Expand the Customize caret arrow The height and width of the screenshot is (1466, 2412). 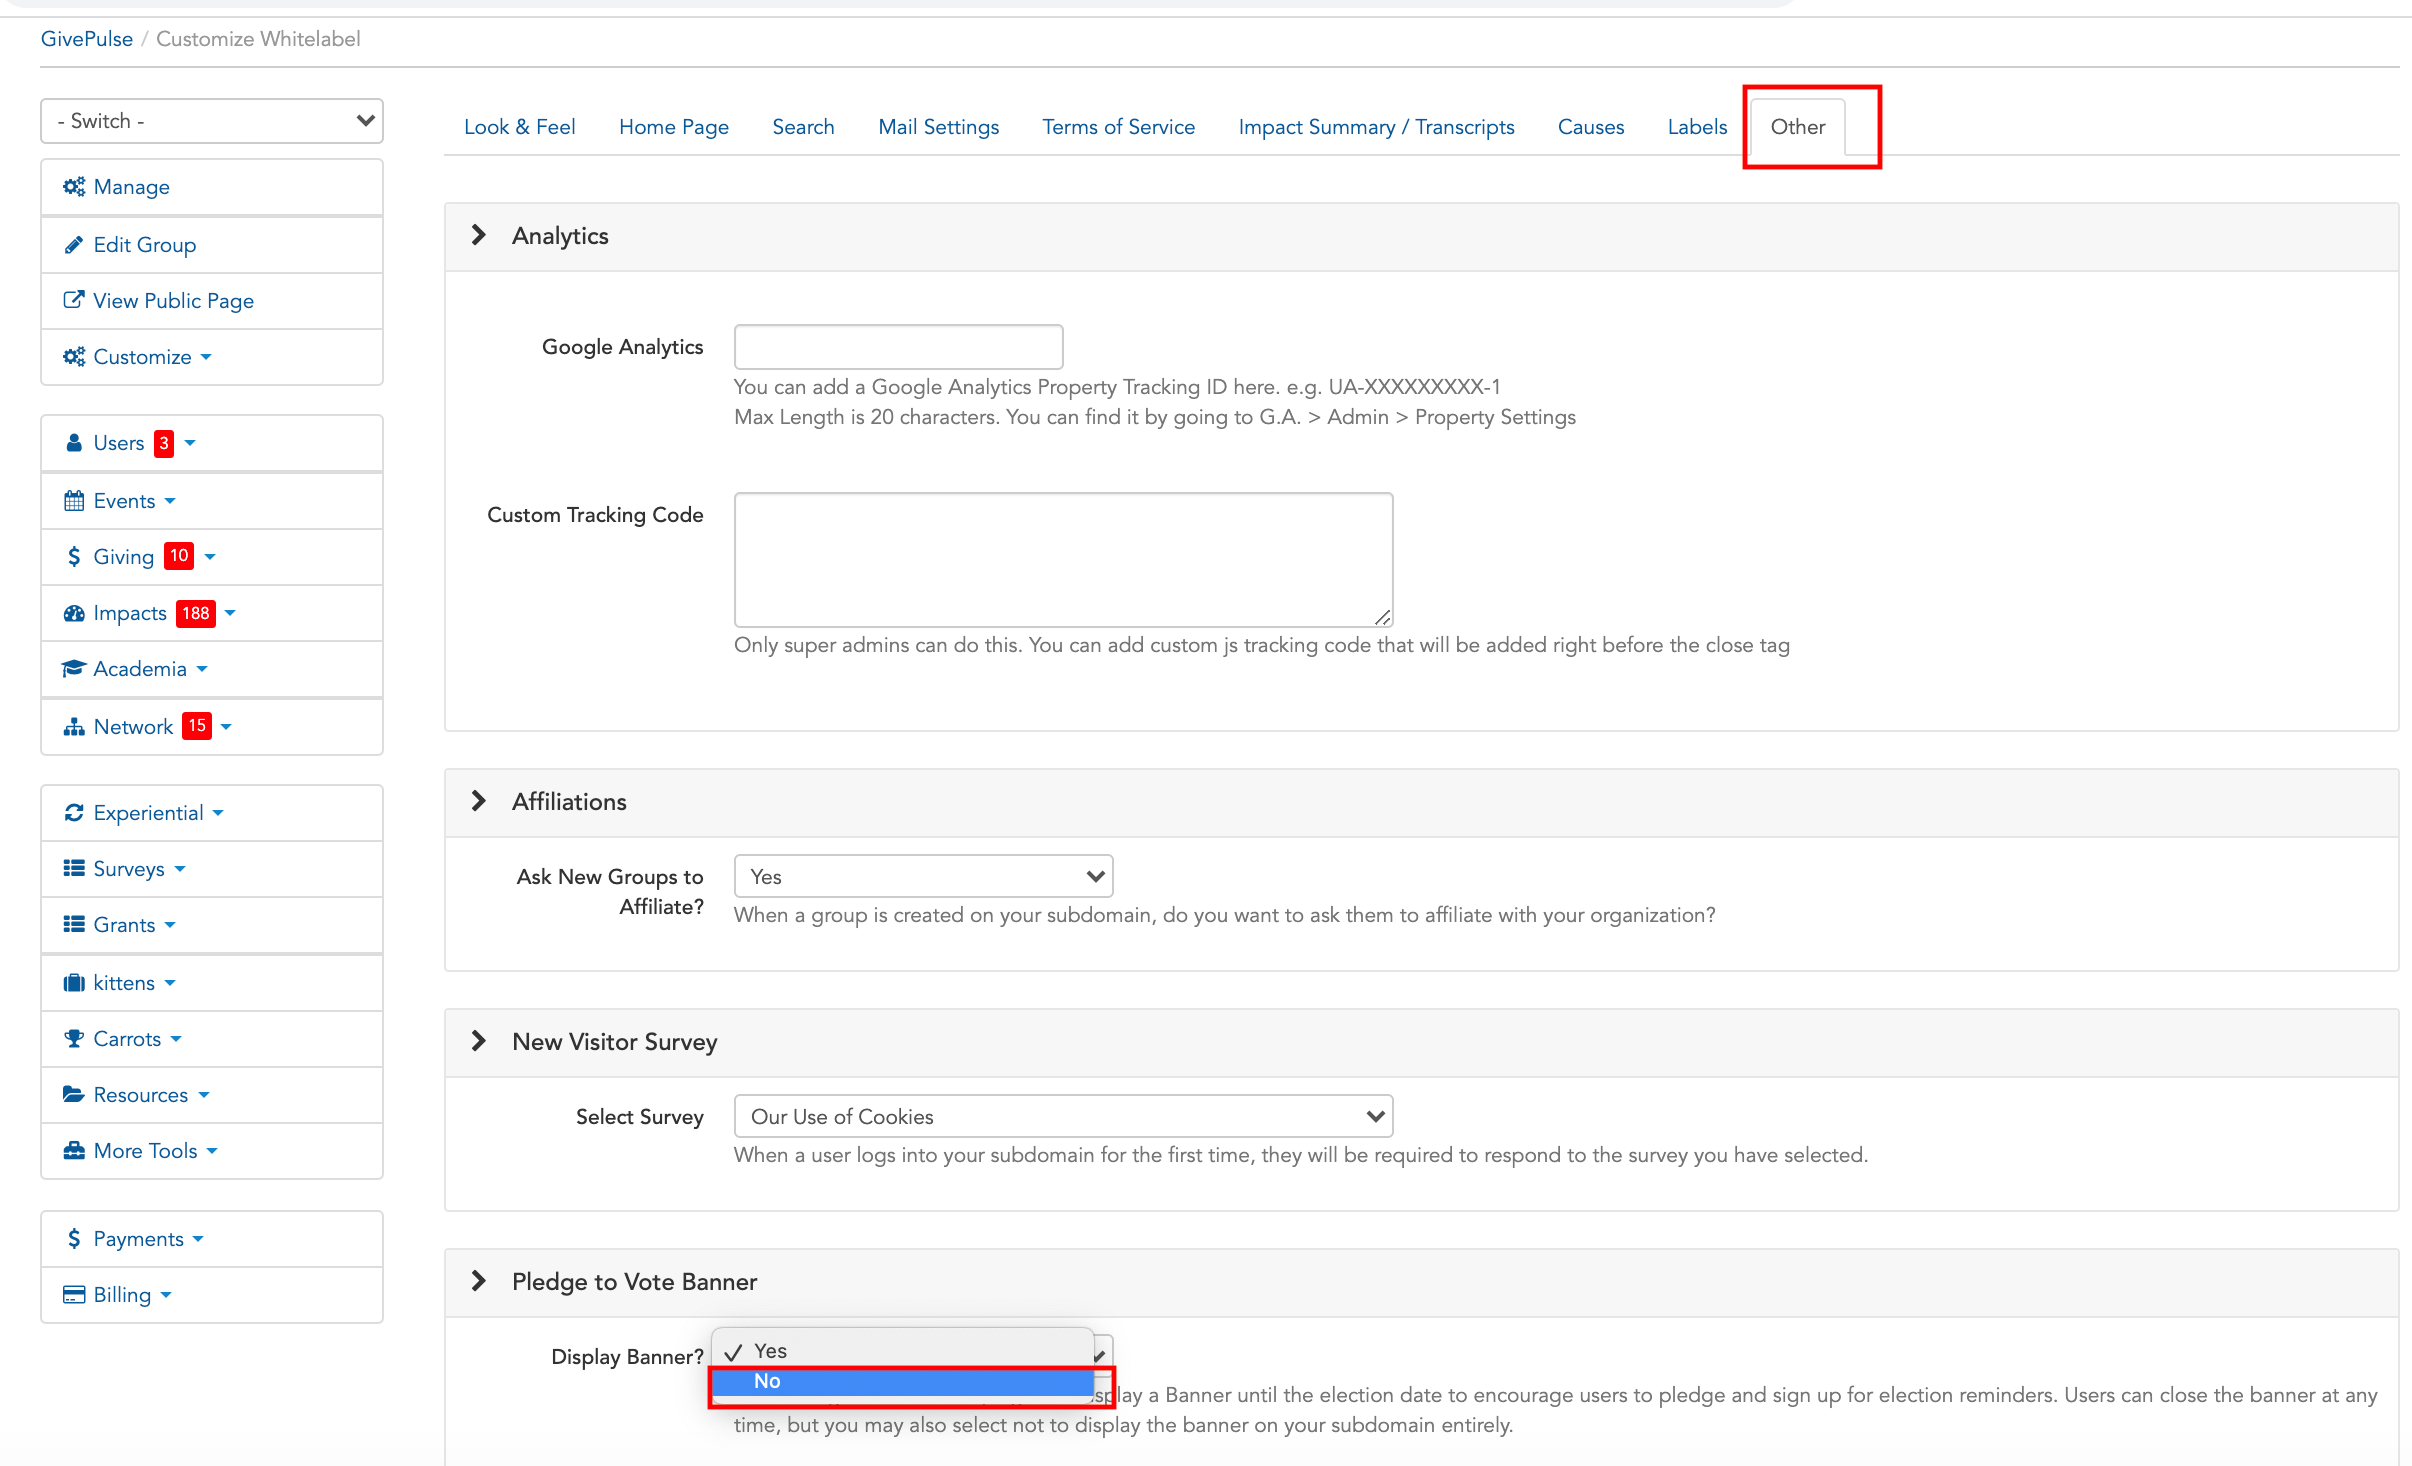click(206, 357)
